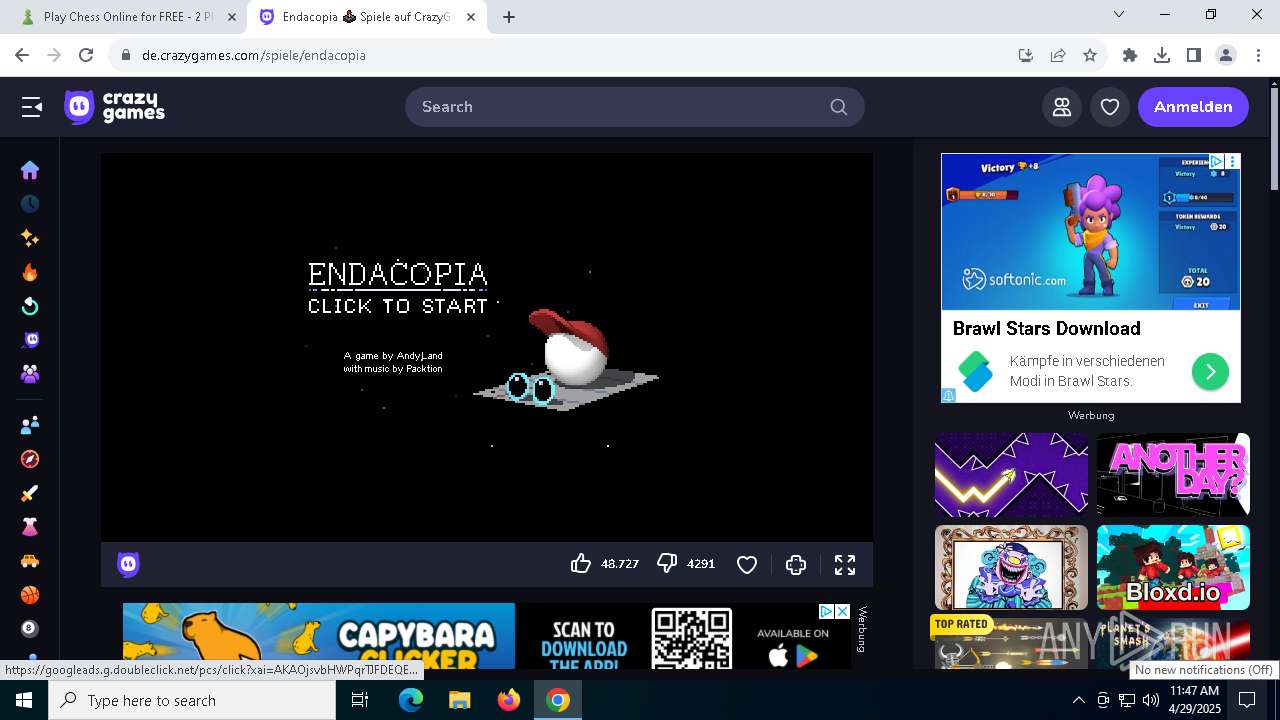Open the New games sparkle icon

(30, 238)
